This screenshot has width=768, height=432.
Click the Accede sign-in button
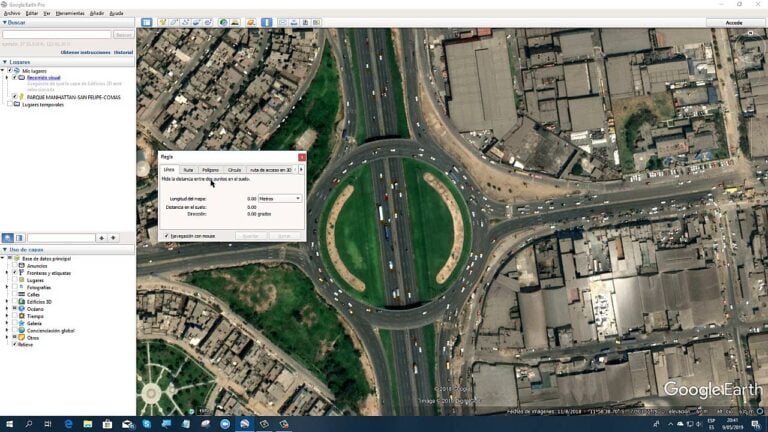[734, 23]
